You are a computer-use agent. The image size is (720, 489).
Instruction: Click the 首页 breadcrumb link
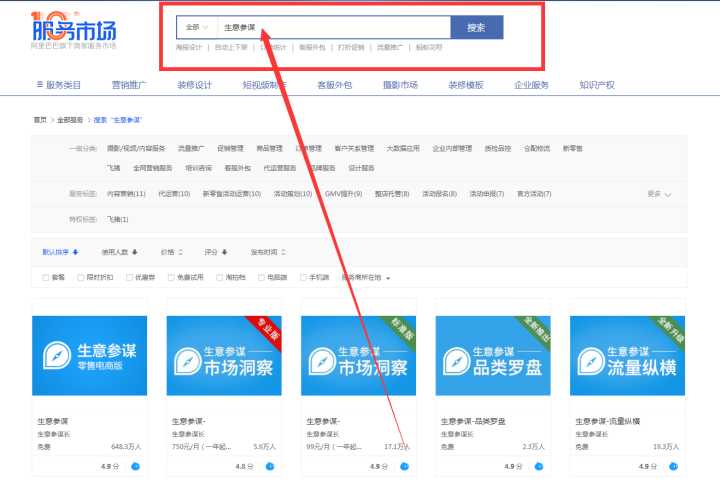40,120
